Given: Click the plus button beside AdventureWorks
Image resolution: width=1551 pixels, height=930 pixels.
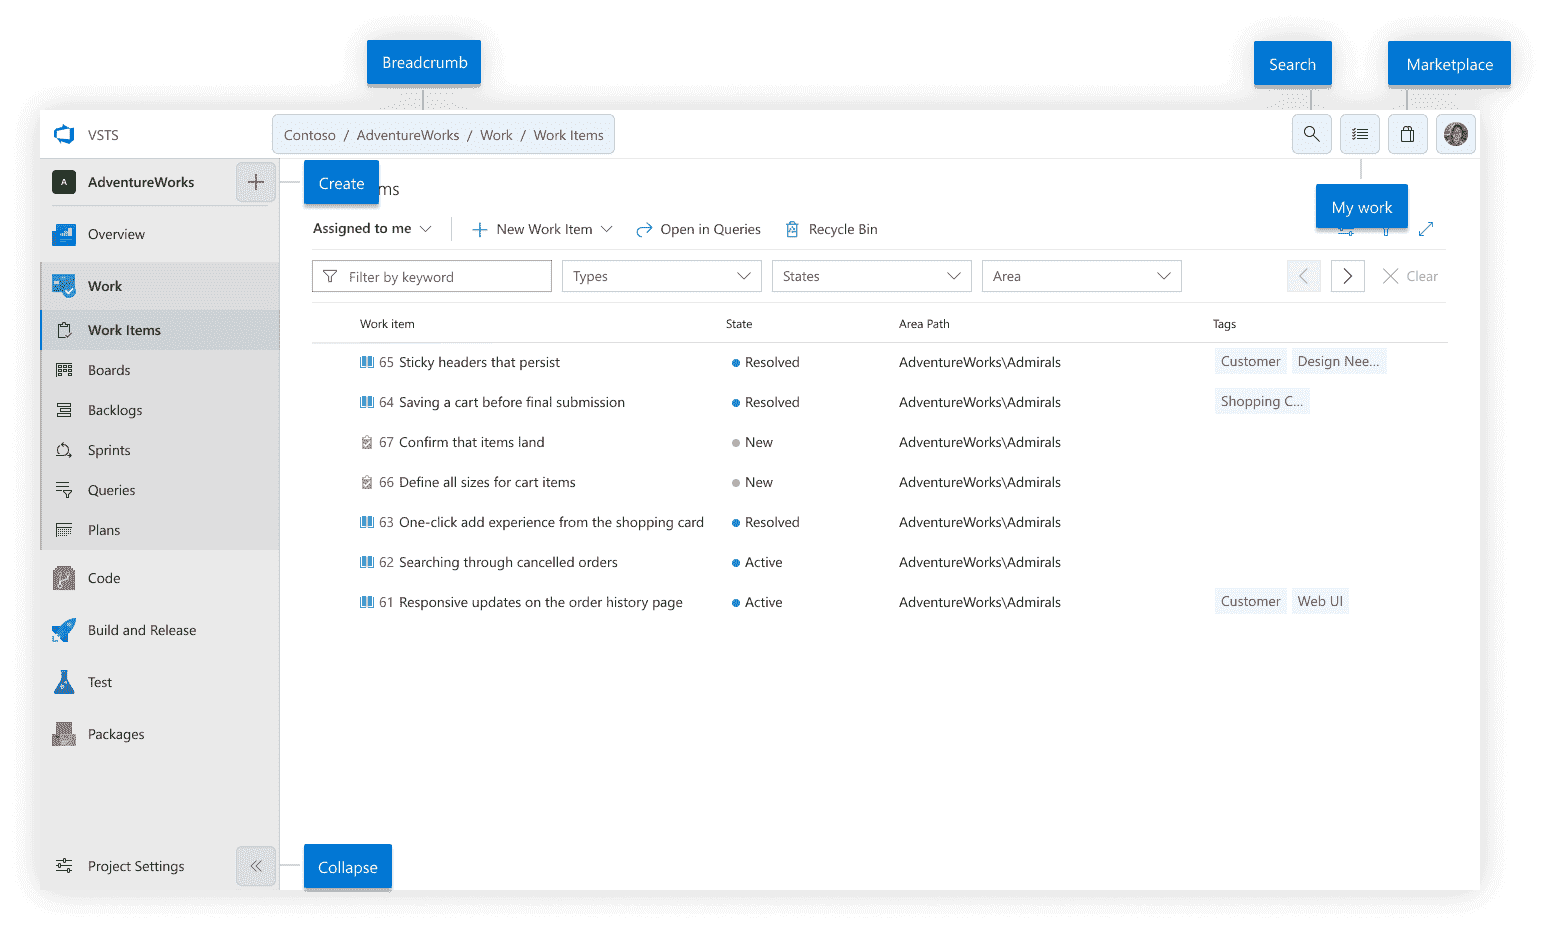Looking at the screenshot, I should pos(256,182).
